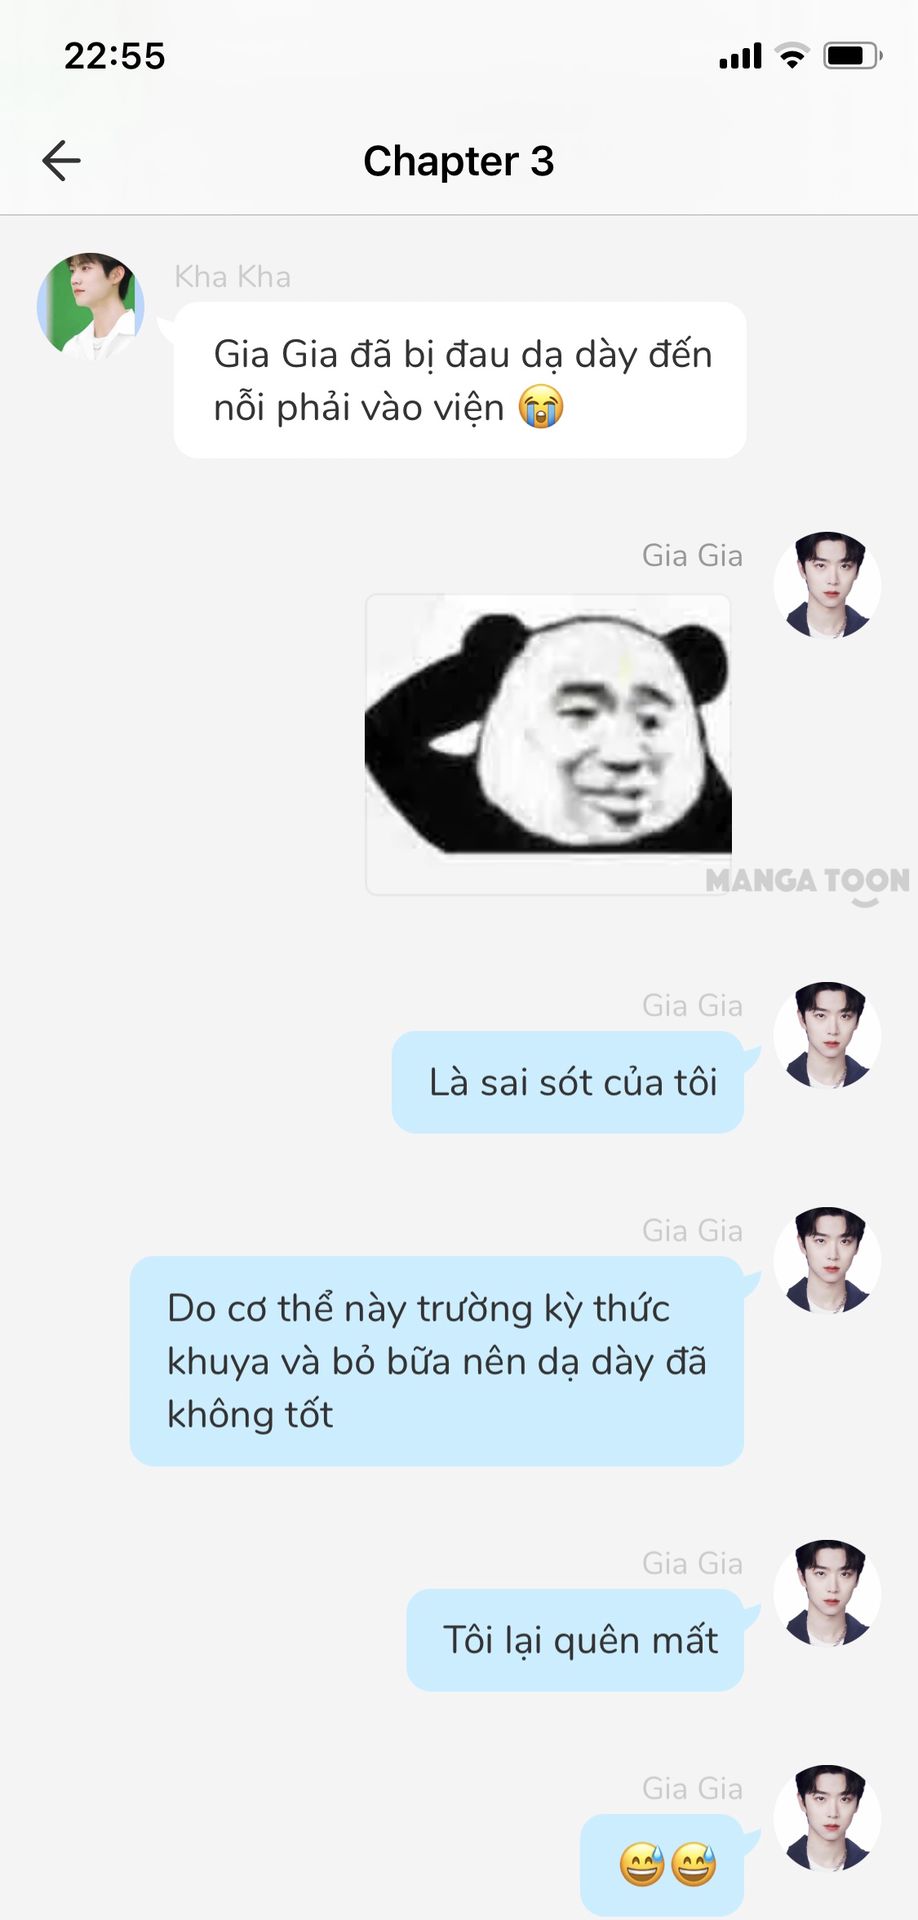Tap the Chapter 3 title
Screen dimensions: 918x1920
tap(459, 161)
